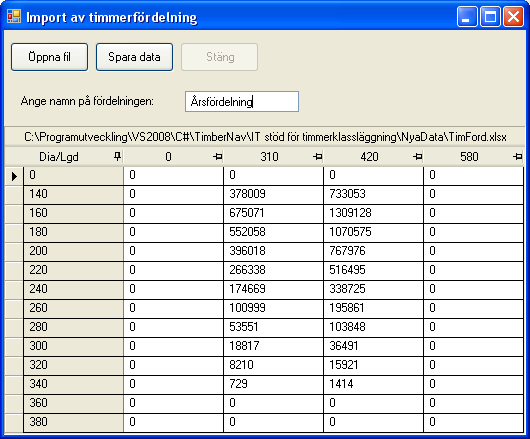530x439 pixels.
Task: Select the cell containing 378009
Action: [x=273, y=194]
